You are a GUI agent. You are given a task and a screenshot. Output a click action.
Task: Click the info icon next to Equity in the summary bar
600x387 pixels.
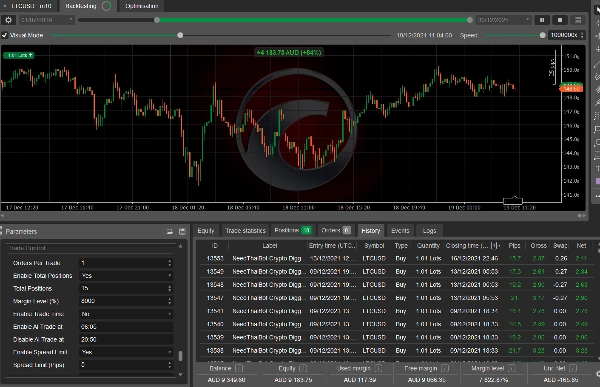point(303,368)
